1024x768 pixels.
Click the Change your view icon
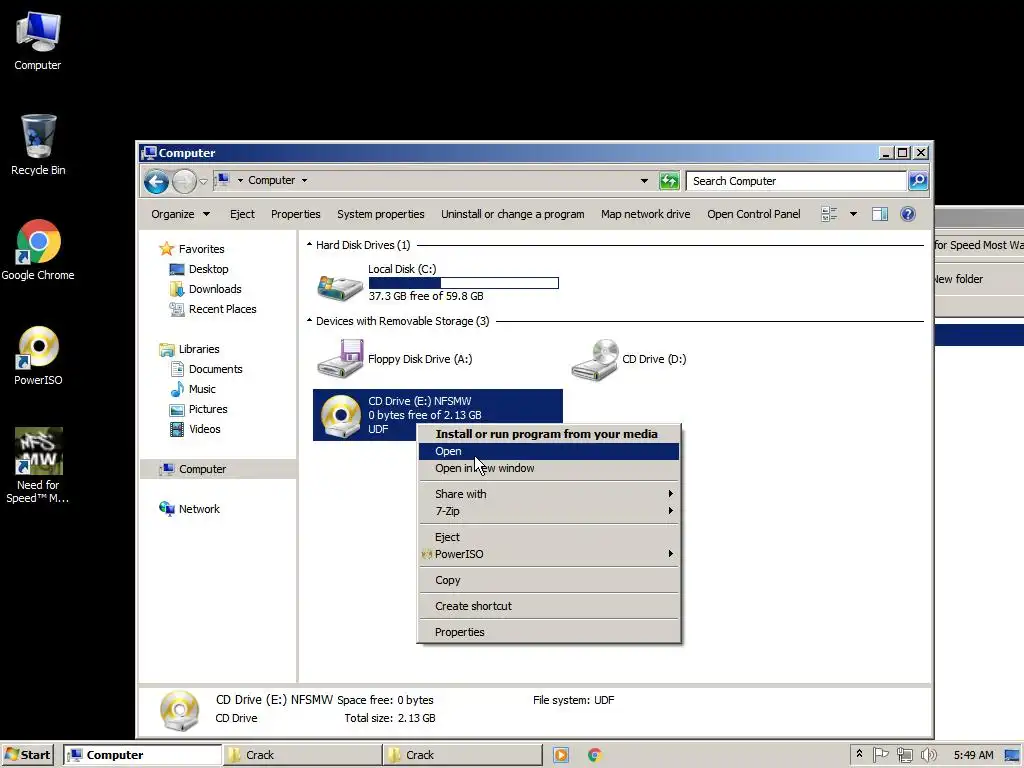point(829,214)
